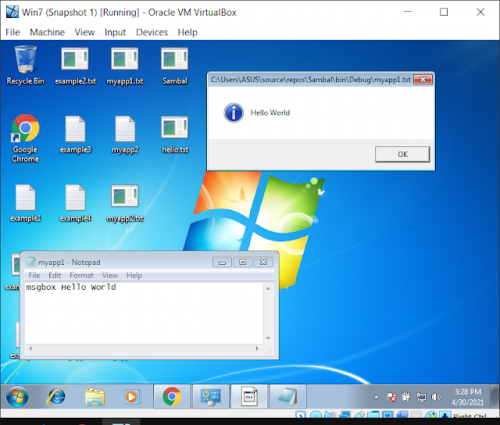
Task: Open Notepad View menu
Action: (110, 275)
